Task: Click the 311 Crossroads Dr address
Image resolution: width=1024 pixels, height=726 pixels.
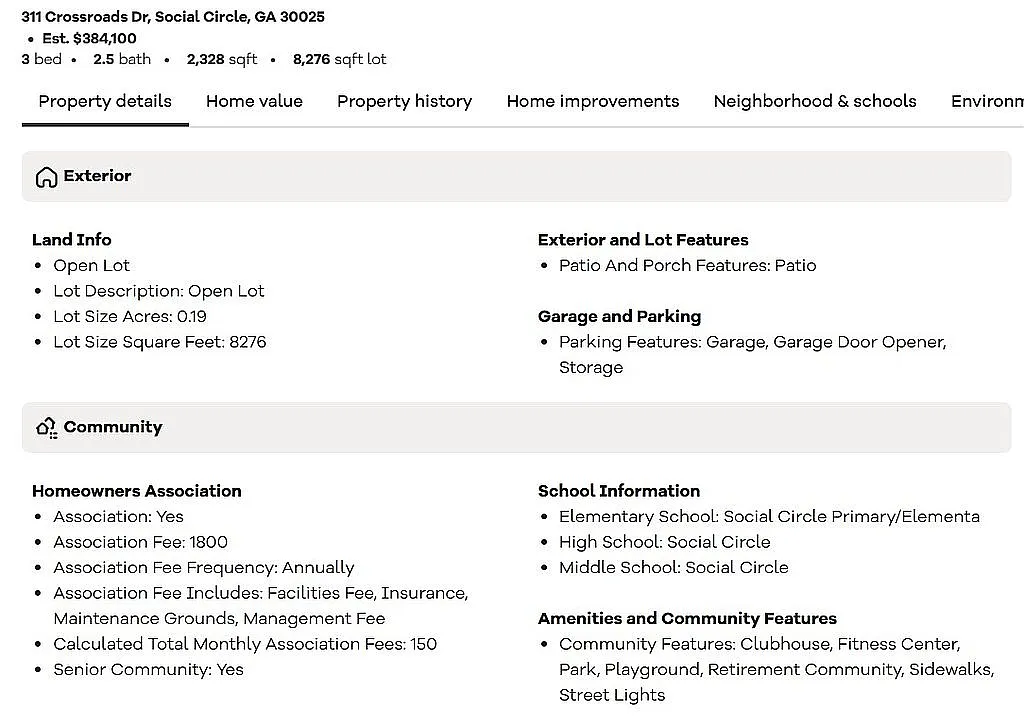Action: click(173, 17)
